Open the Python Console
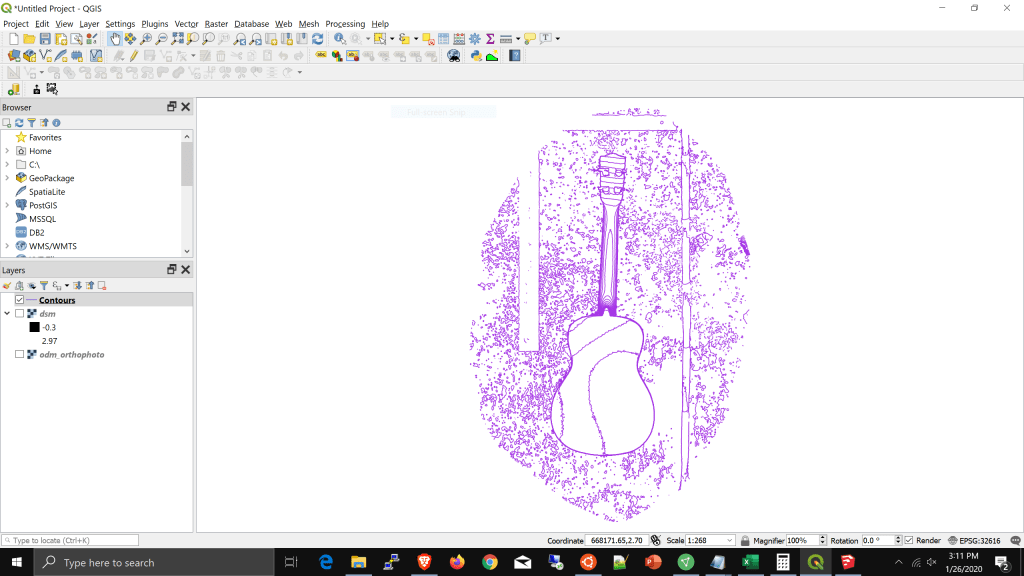 [x=475, y=56]
